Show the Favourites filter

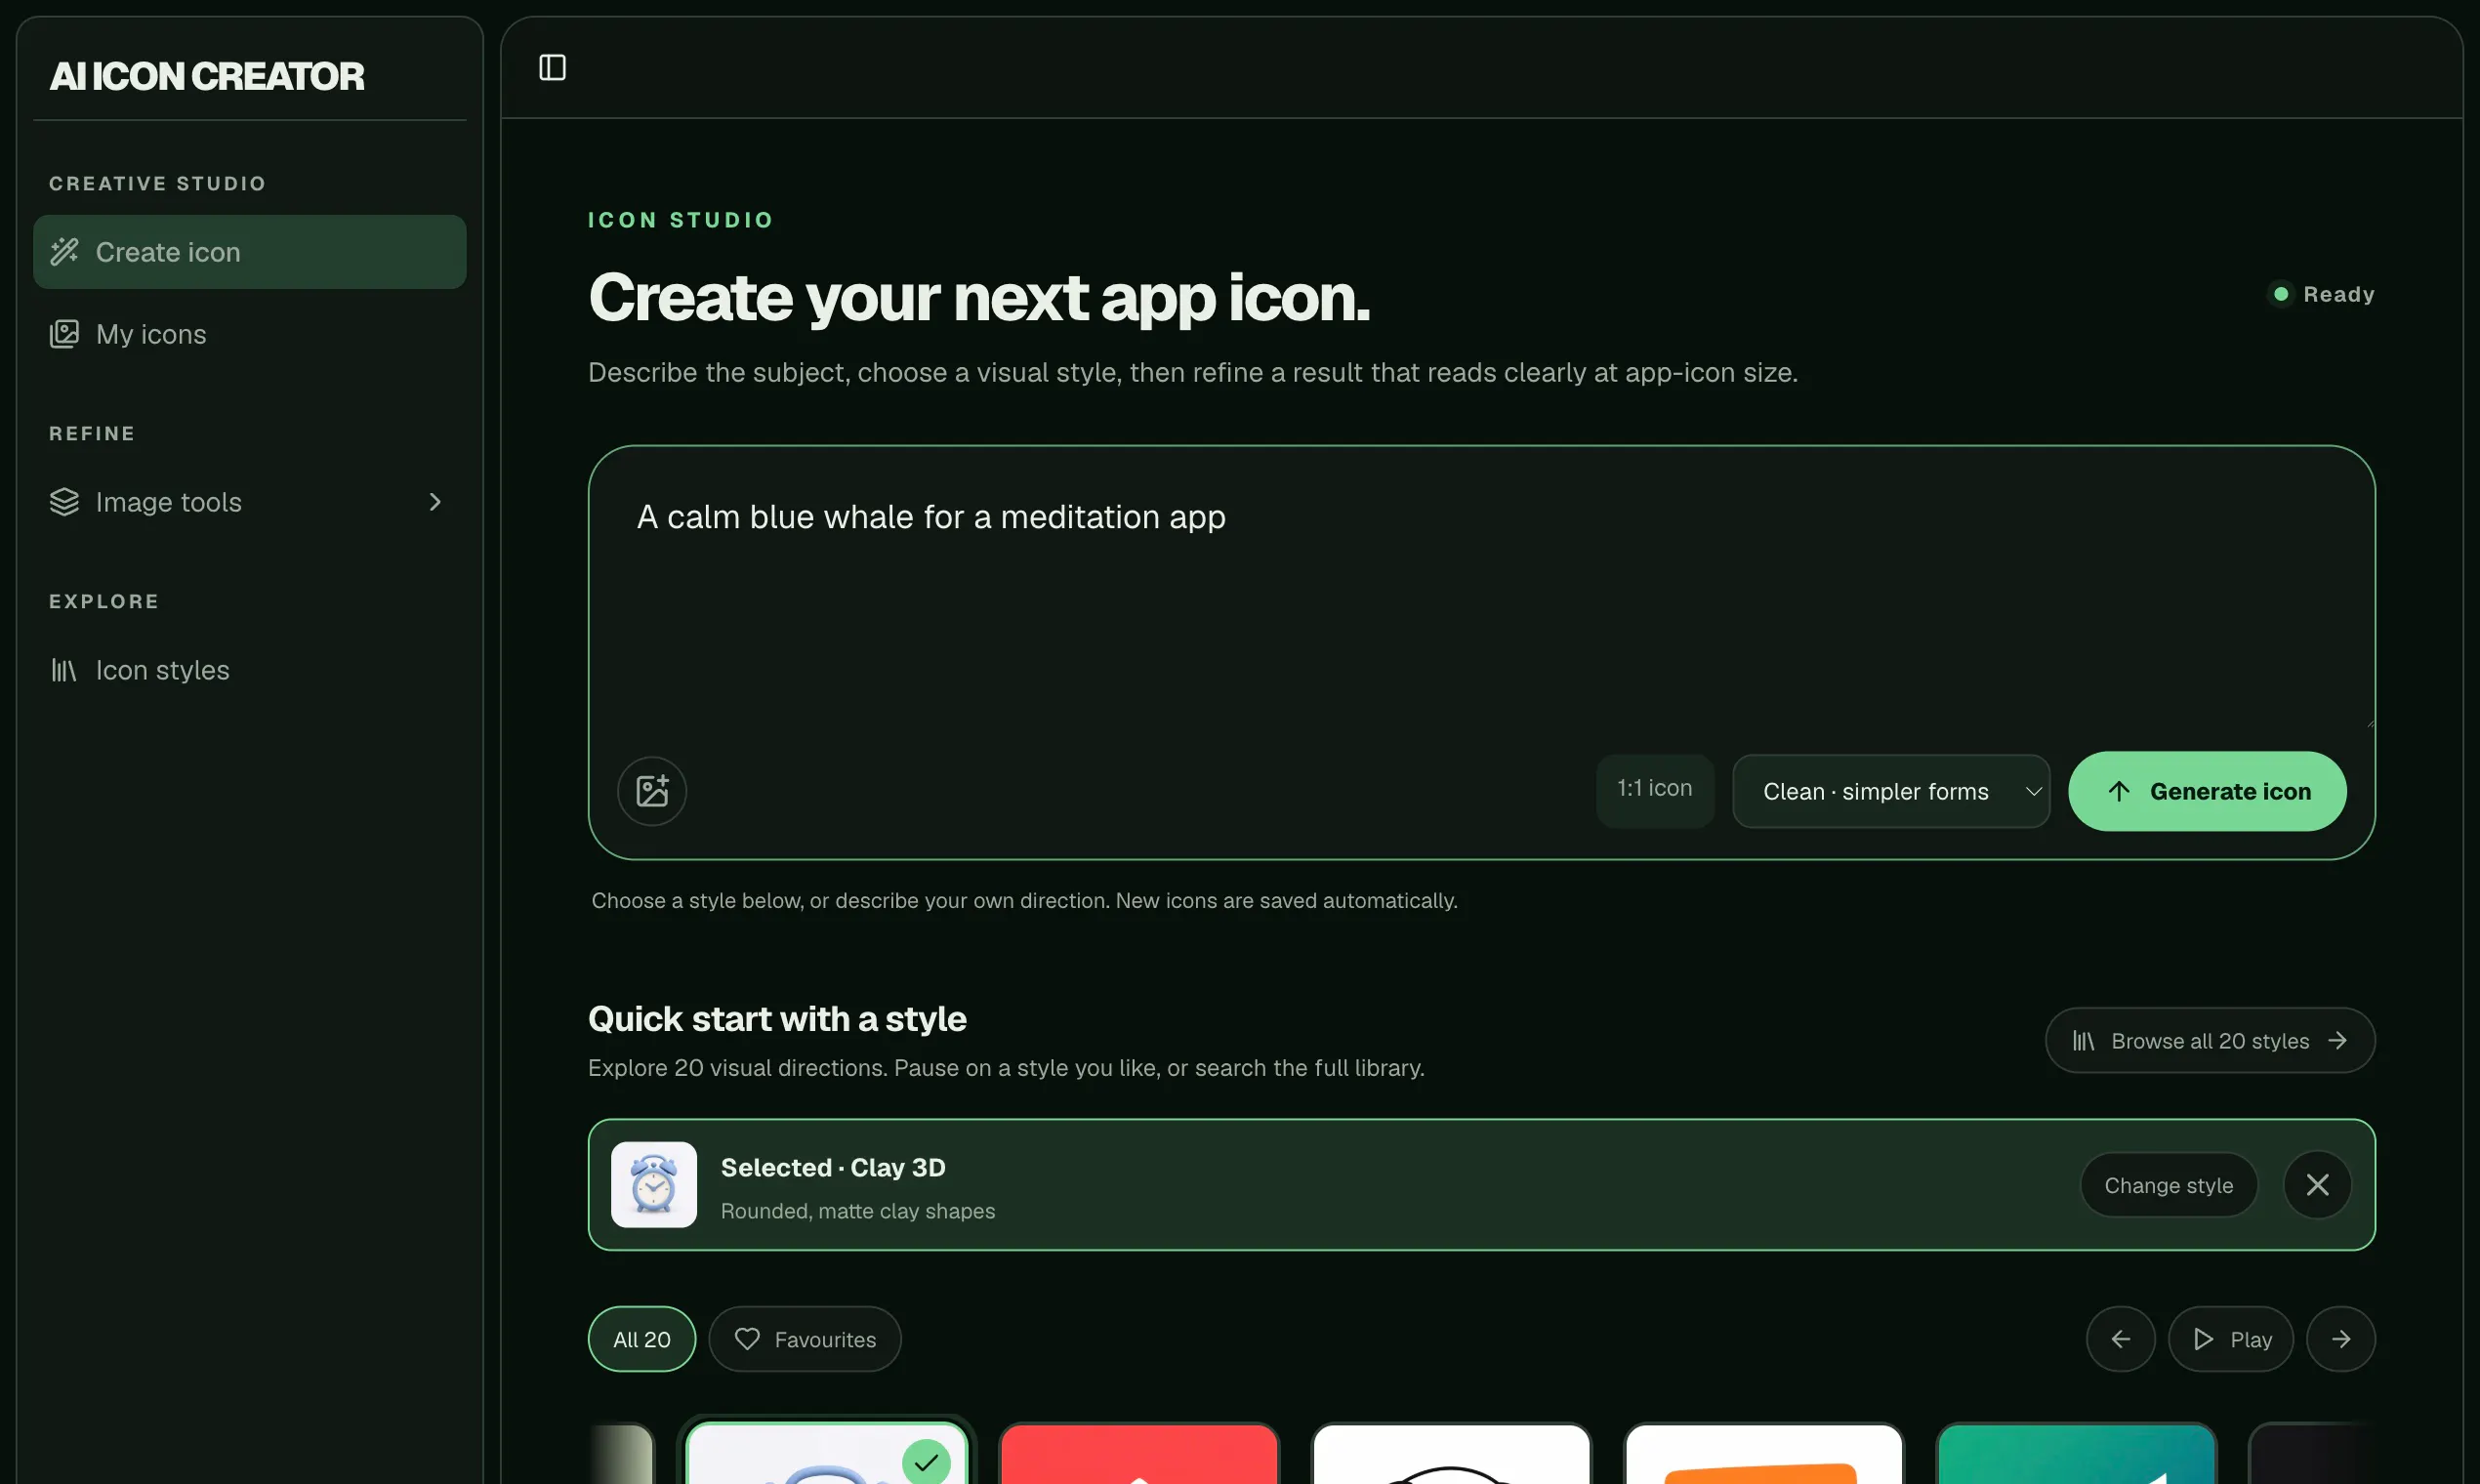click(805, 1339)
